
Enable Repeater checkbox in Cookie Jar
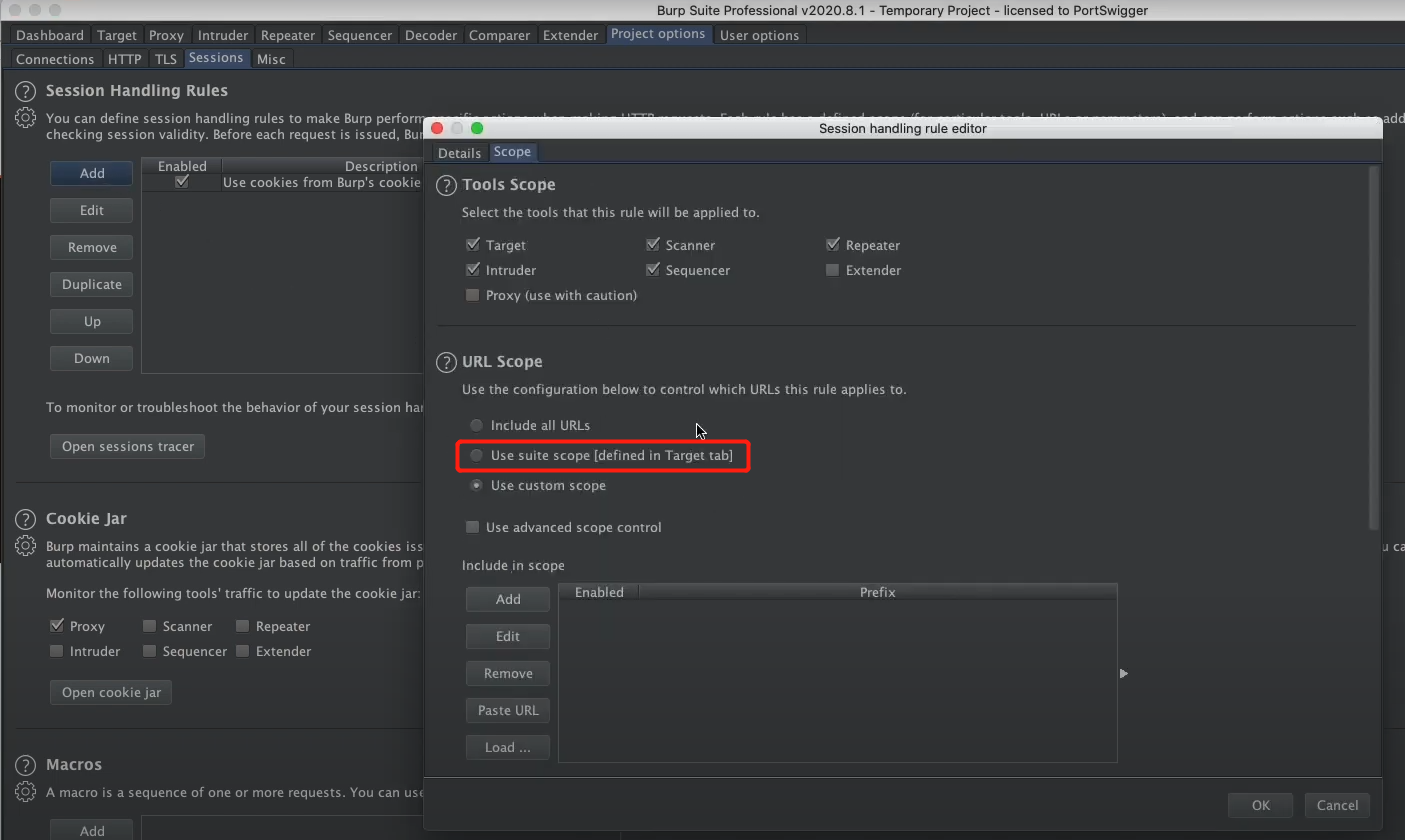pyautogui.click(x=242, y=626)
